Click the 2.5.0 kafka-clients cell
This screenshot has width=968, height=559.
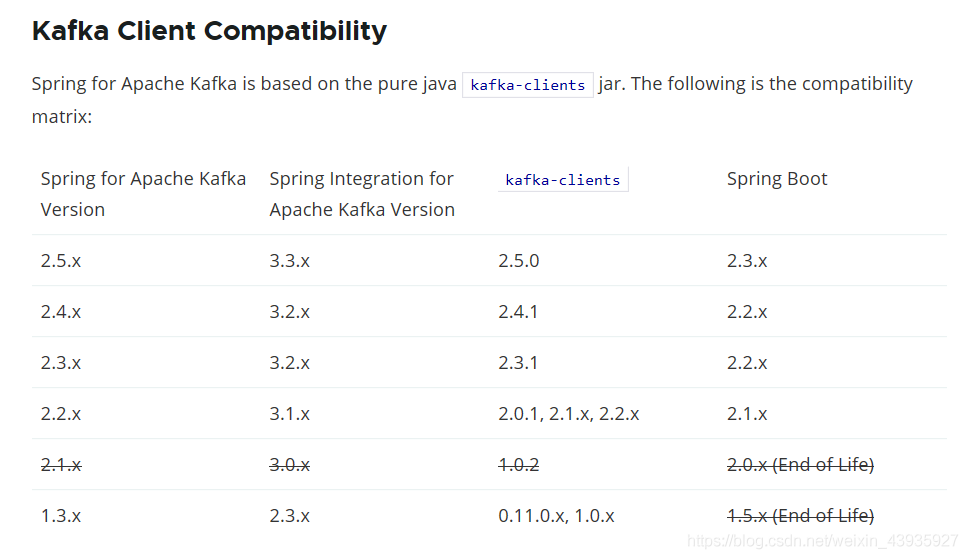pyautogui.click(x=518, y=261)
